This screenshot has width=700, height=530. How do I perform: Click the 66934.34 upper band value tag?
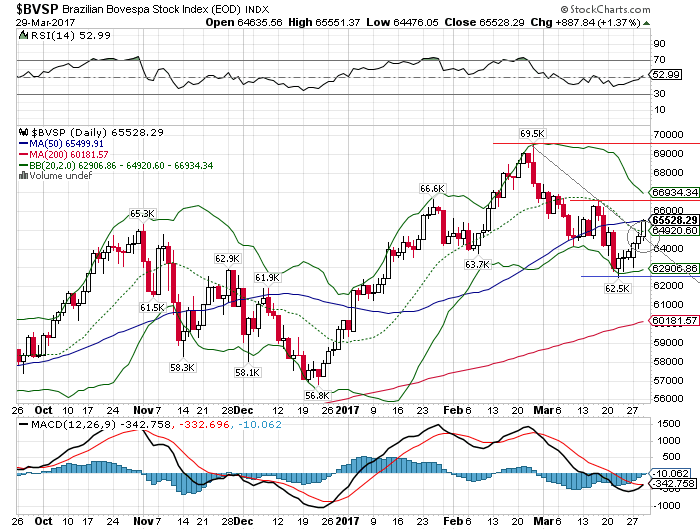[674, 192]
